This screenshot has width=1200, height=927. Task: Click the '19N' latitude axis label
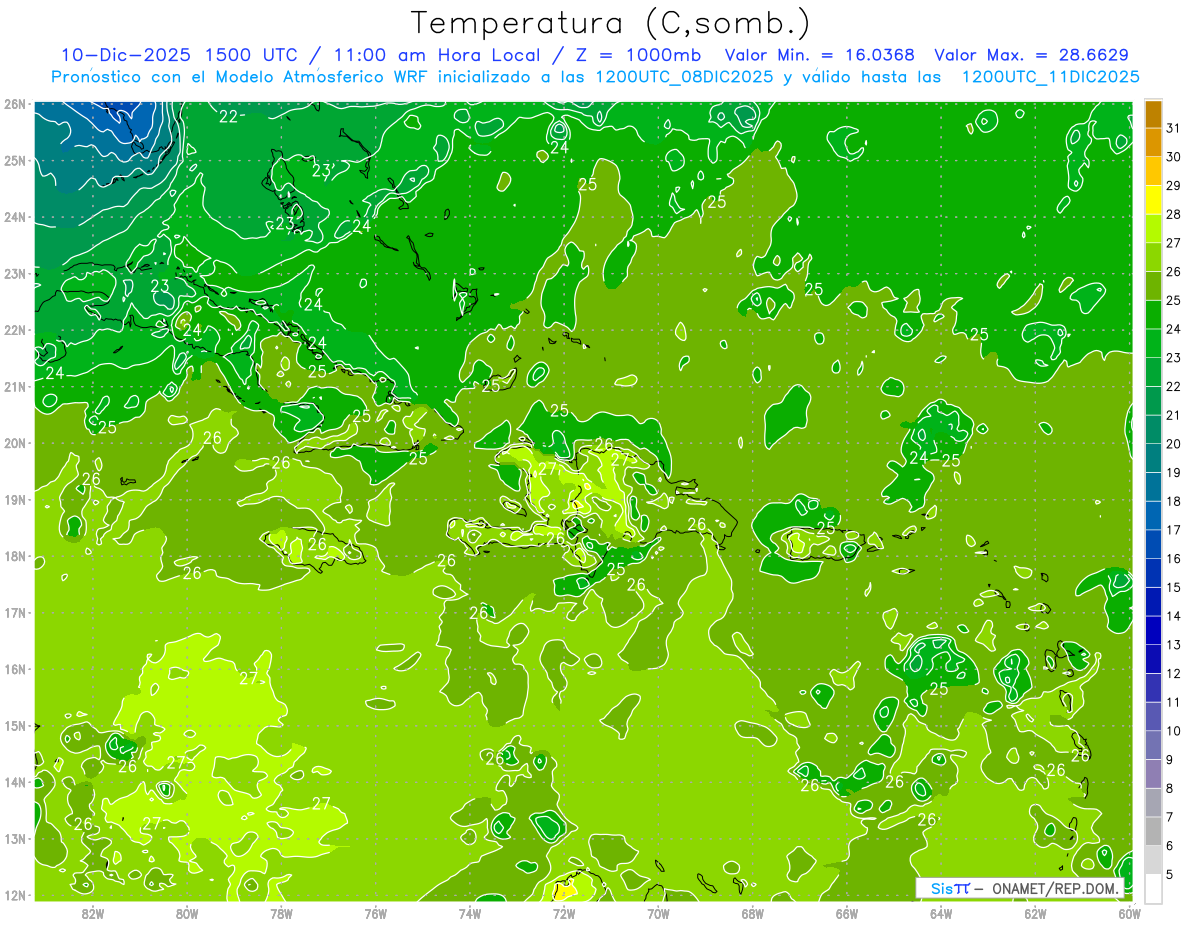click(15, 499)
